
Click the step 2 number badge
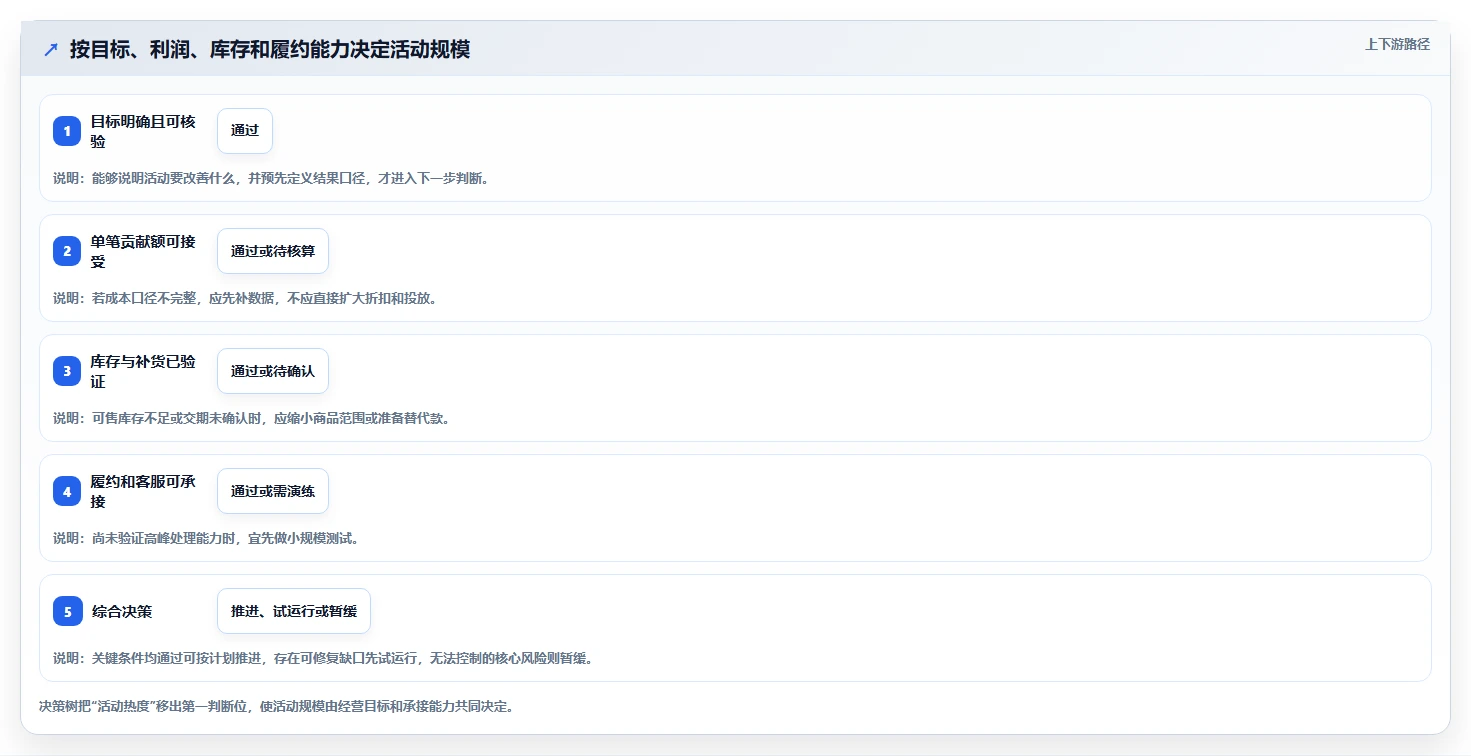(x=67, y=251)
